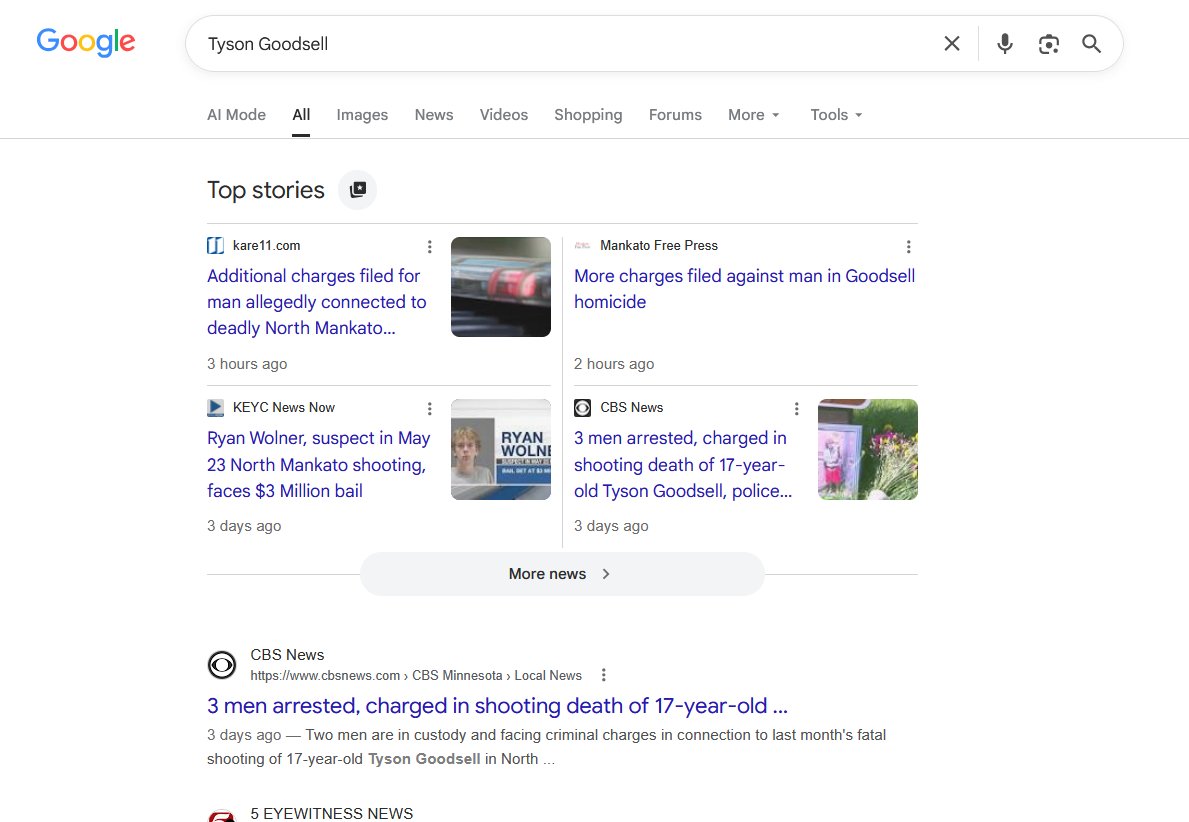The height and width of the screenshot is (822, 1189).
Task: Click the kare11.com site favicon
Action: tap(215, 246)
